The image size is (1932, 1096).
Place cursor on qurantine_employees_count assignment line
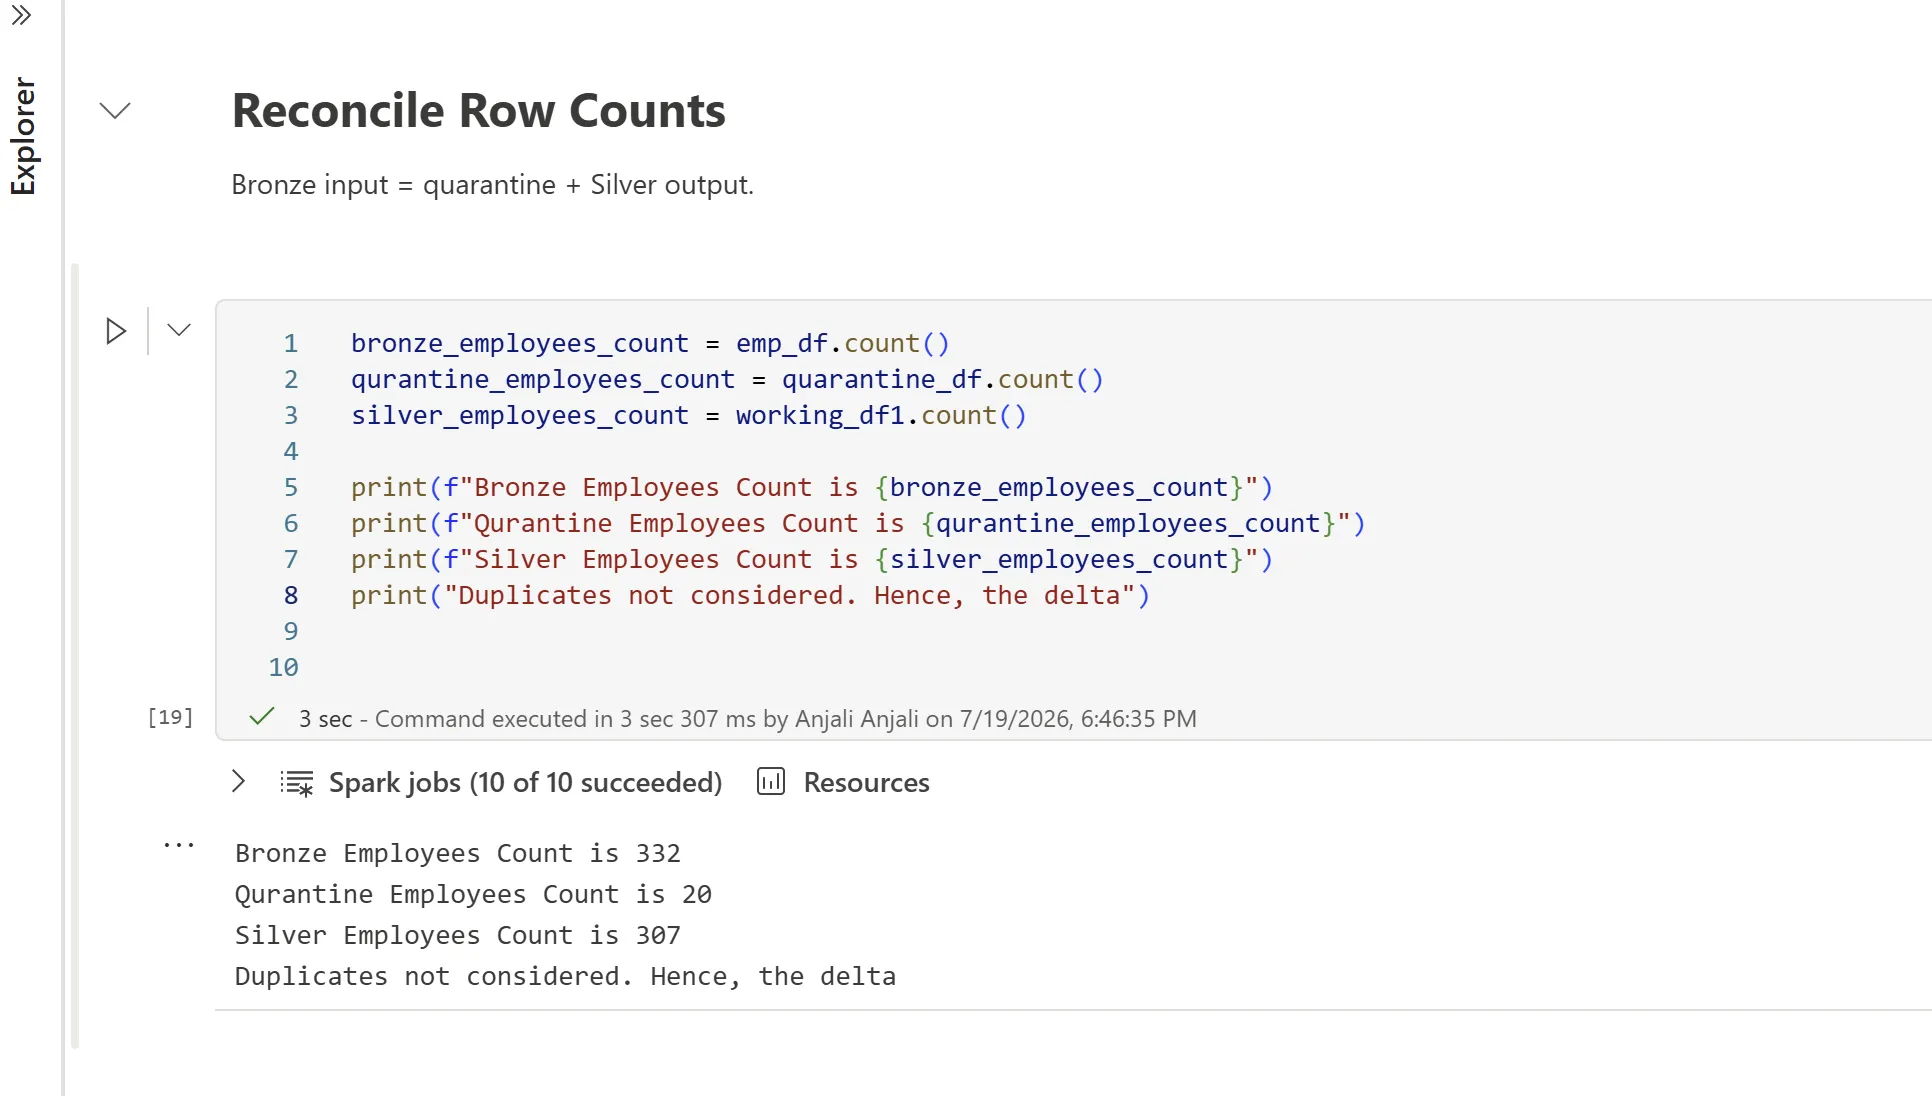[727, 379]
